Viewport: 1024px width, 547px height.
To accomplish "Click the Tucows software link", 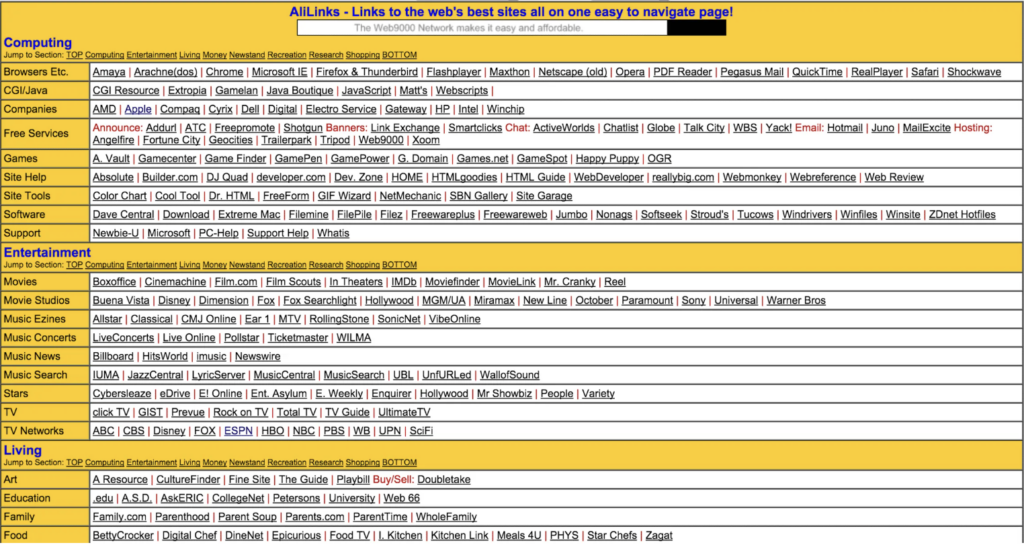I will click(755, 214).
